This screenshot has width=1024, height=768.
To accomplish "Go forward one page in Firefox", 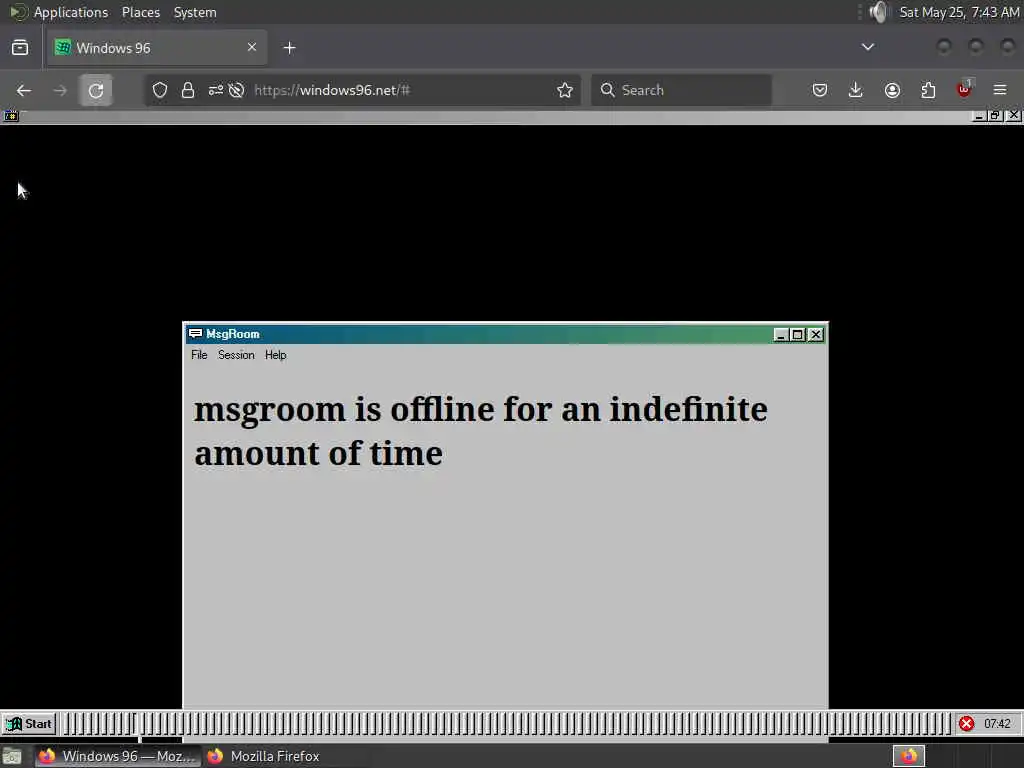I will pyautogui.click(x=60, y=90).
